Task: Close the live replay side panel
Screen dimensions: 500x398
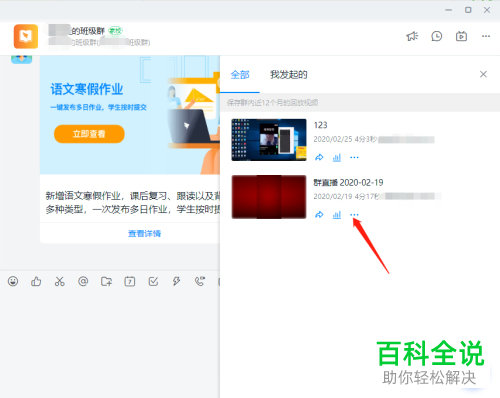Action: [x=483, y=74]
